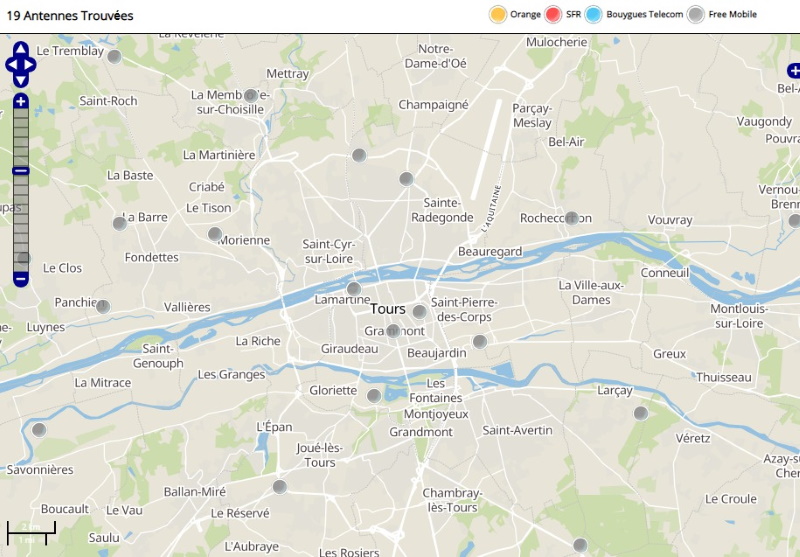This screenshot has height=557, width=800.
Task: Pan the map down with the south arrow
Action: pyautogui.click(x=21, y=80)
